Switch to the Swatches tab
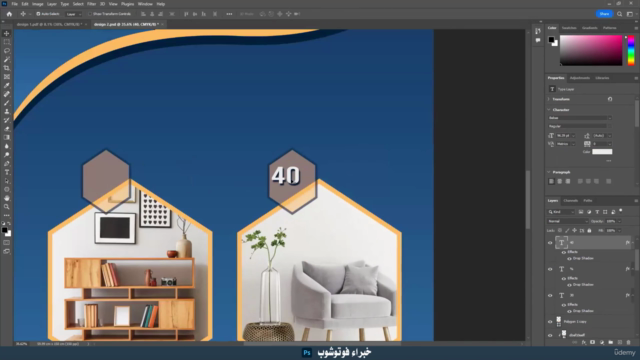Viewport: 640px width, 360px height. (x=569, y=28)
